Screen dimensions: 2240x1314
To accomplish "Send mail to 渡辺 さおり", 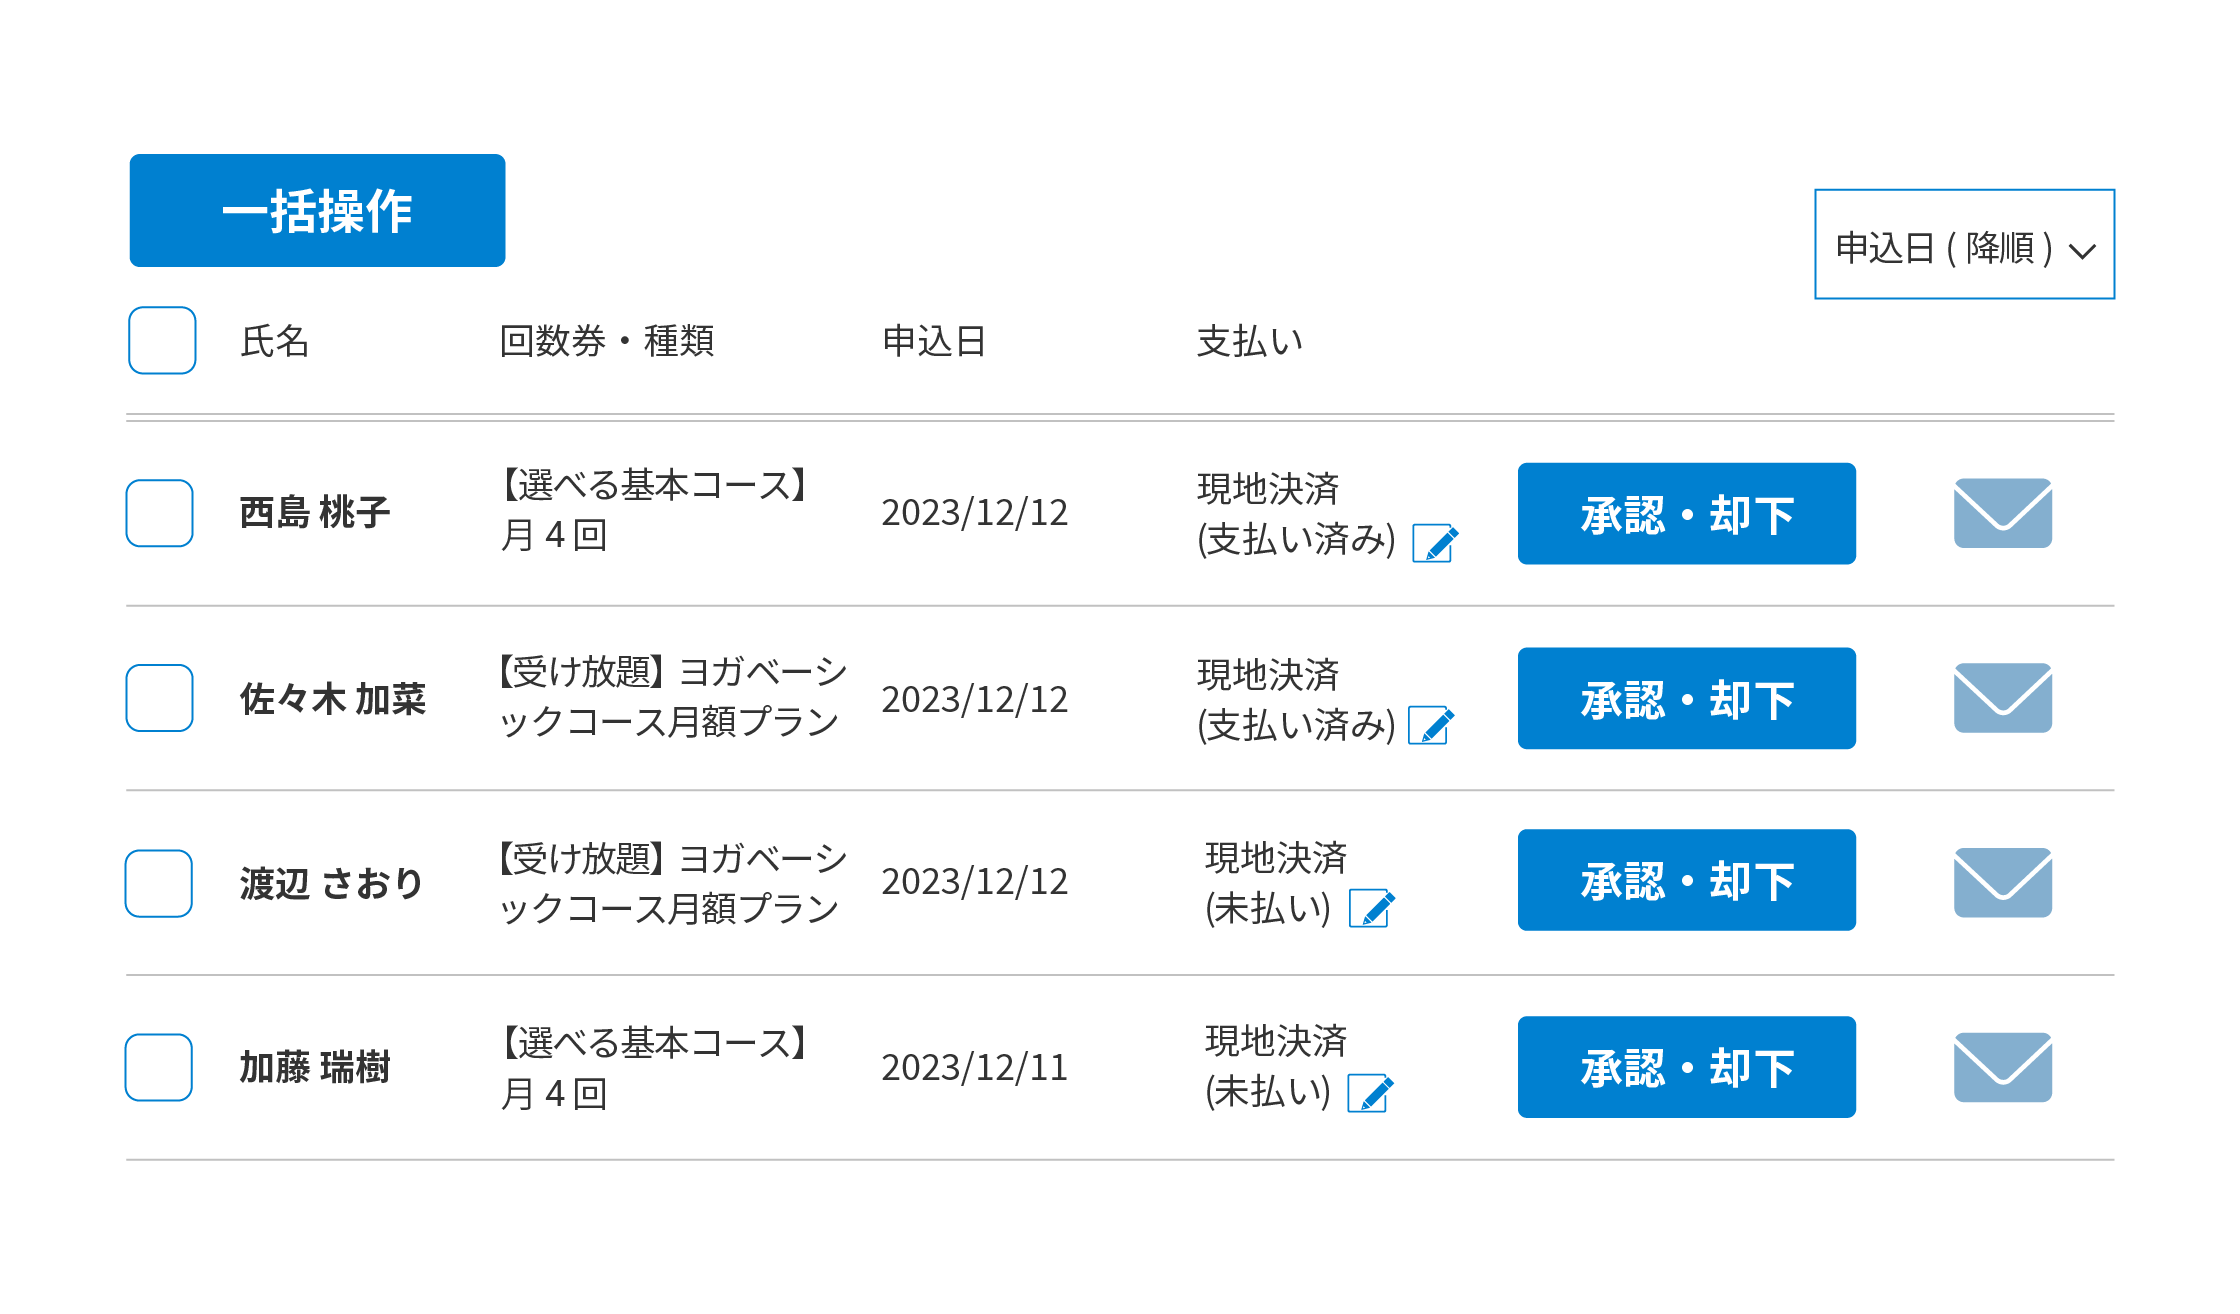I will 2003,882.
